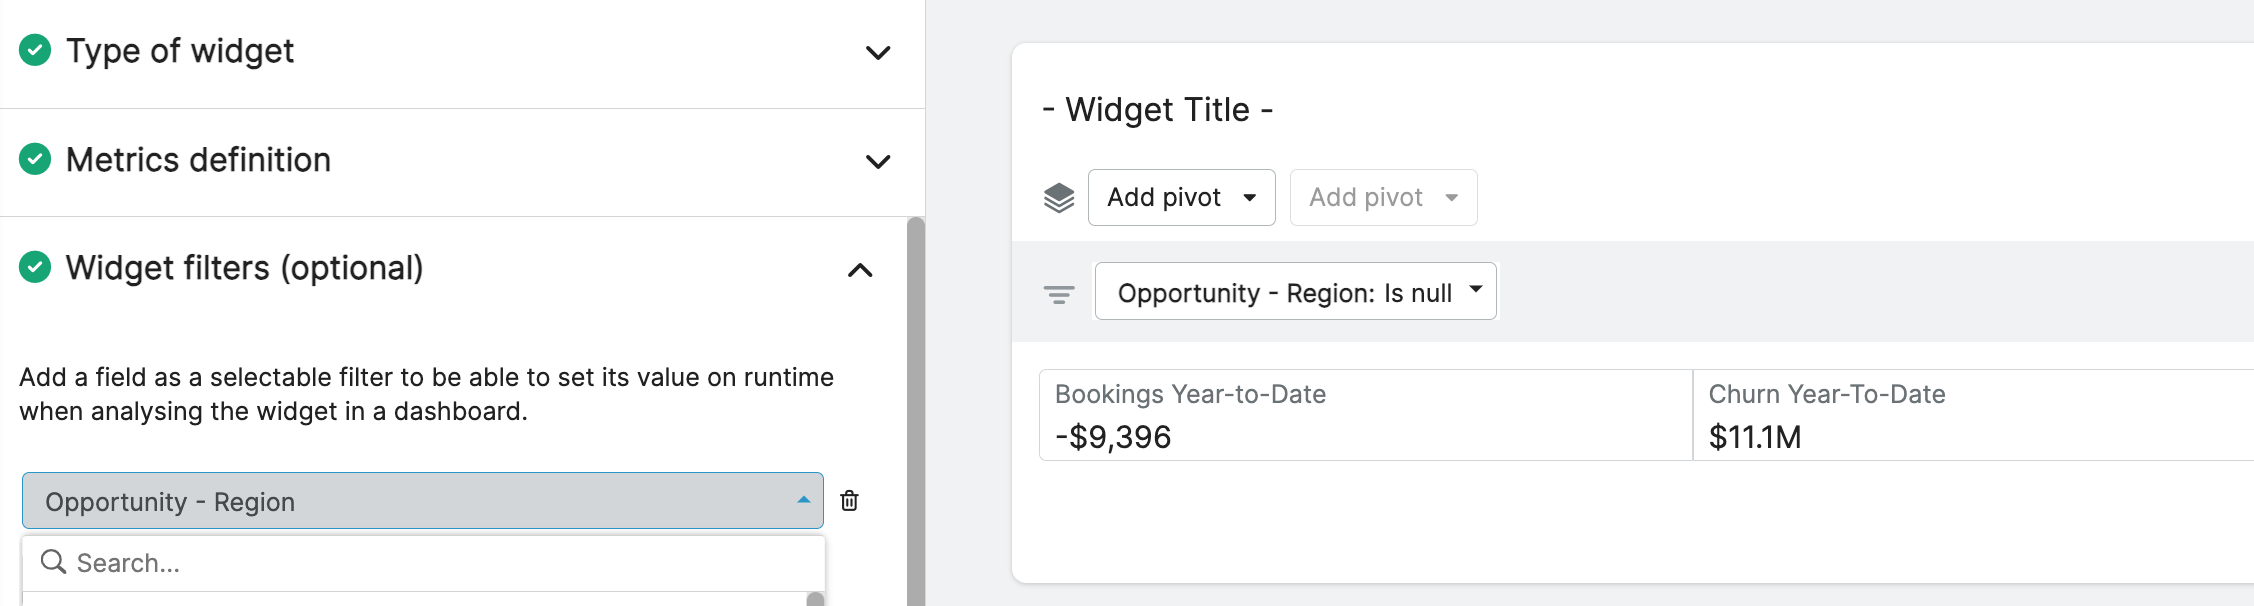Click the left panel vertical scrollbar
This screenshot has width=2254, height=606.
coord(915,410)
